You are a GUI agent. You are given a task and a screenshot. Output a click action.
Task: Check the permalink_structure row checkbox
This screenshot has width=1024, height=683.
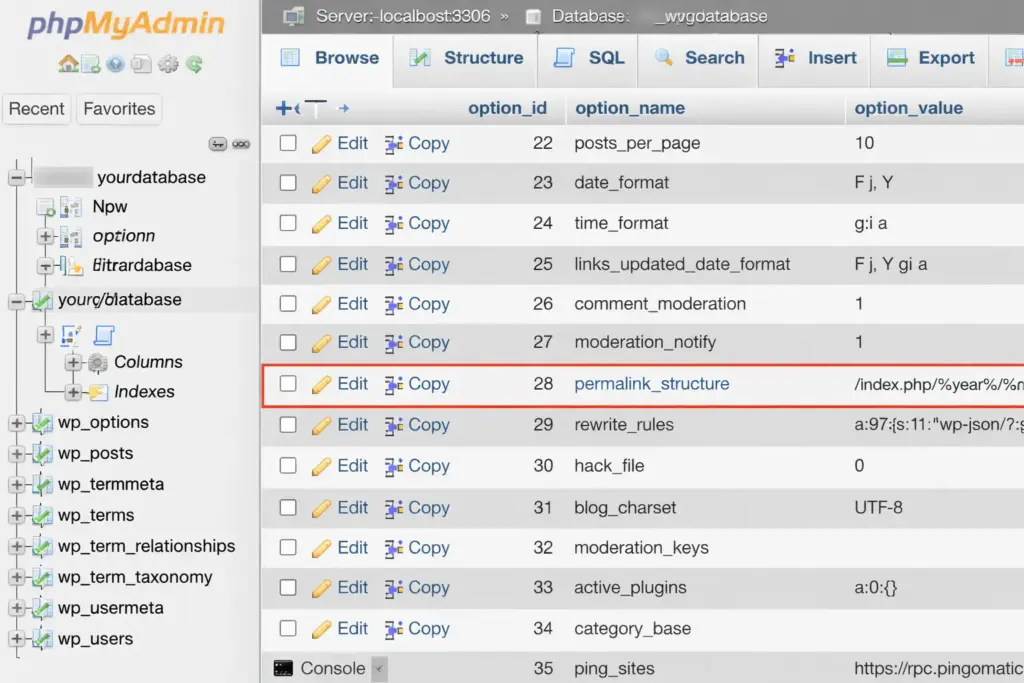288,384
